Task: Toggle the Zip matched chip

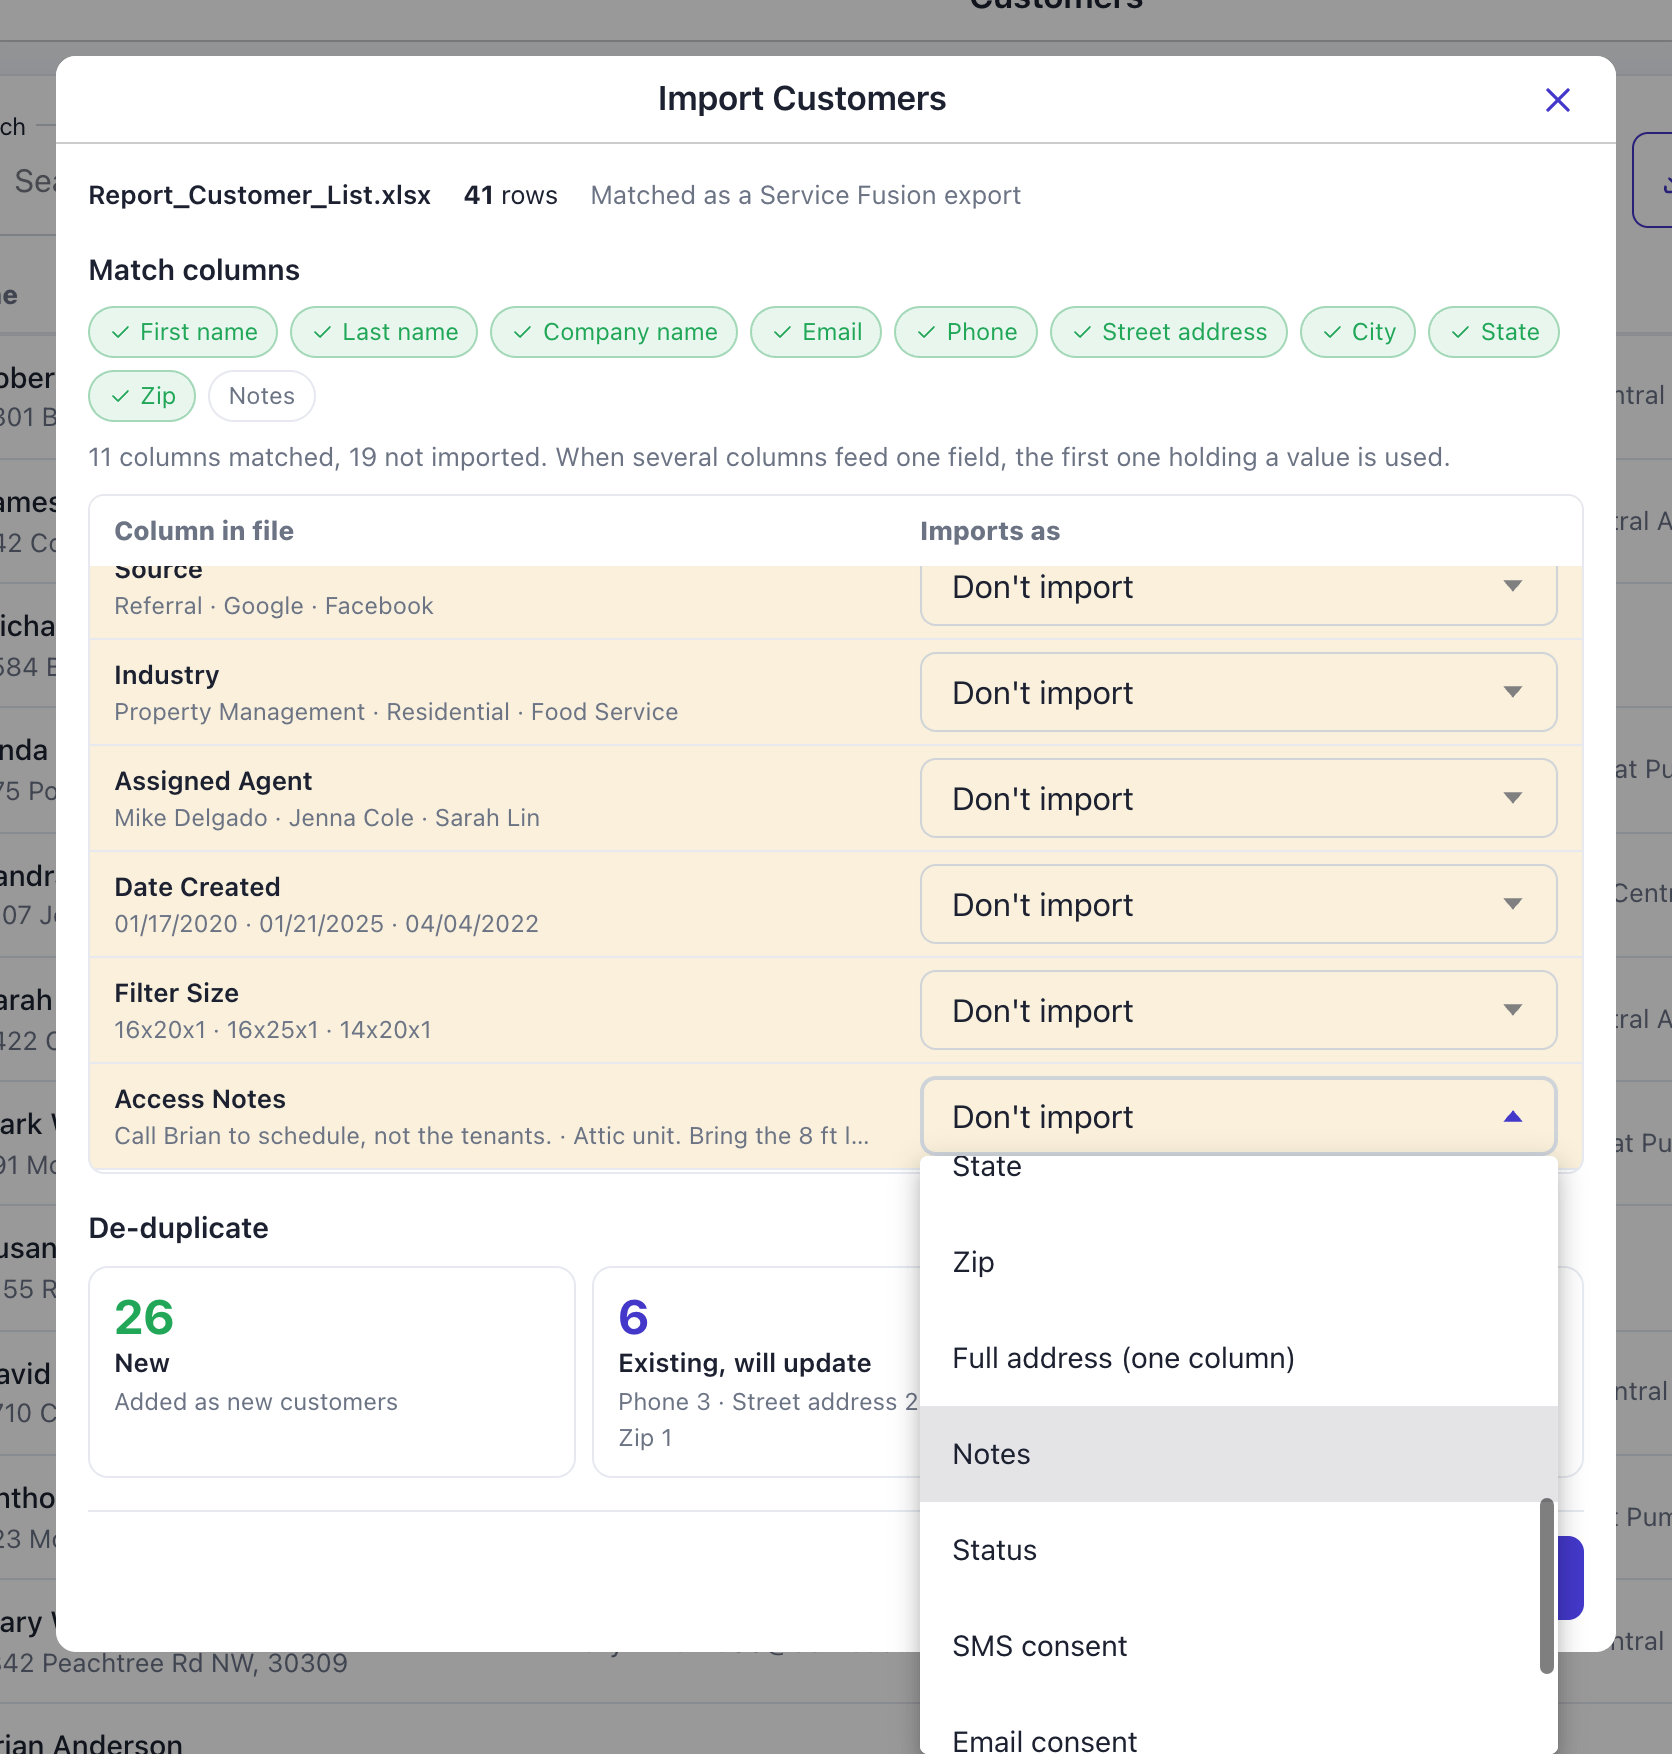Action: tap(142, 396)
